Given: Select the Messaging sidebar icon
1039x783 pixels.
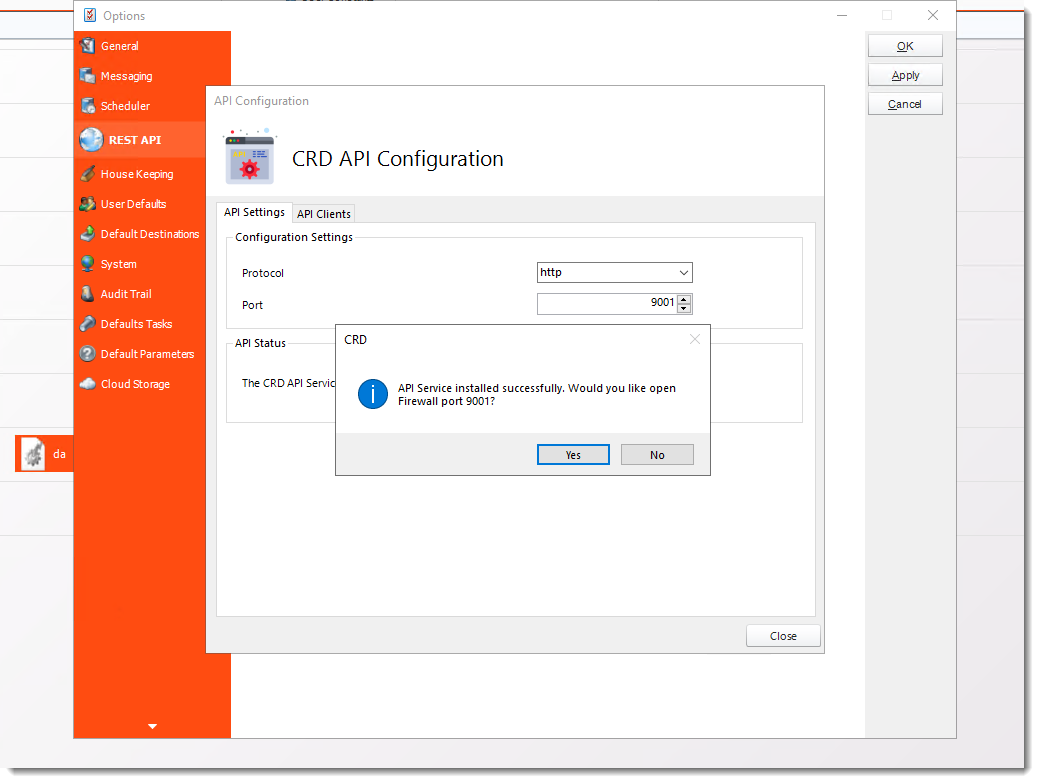Looking at the screenshot, I should pyautogui.click(x=125, y=76).
